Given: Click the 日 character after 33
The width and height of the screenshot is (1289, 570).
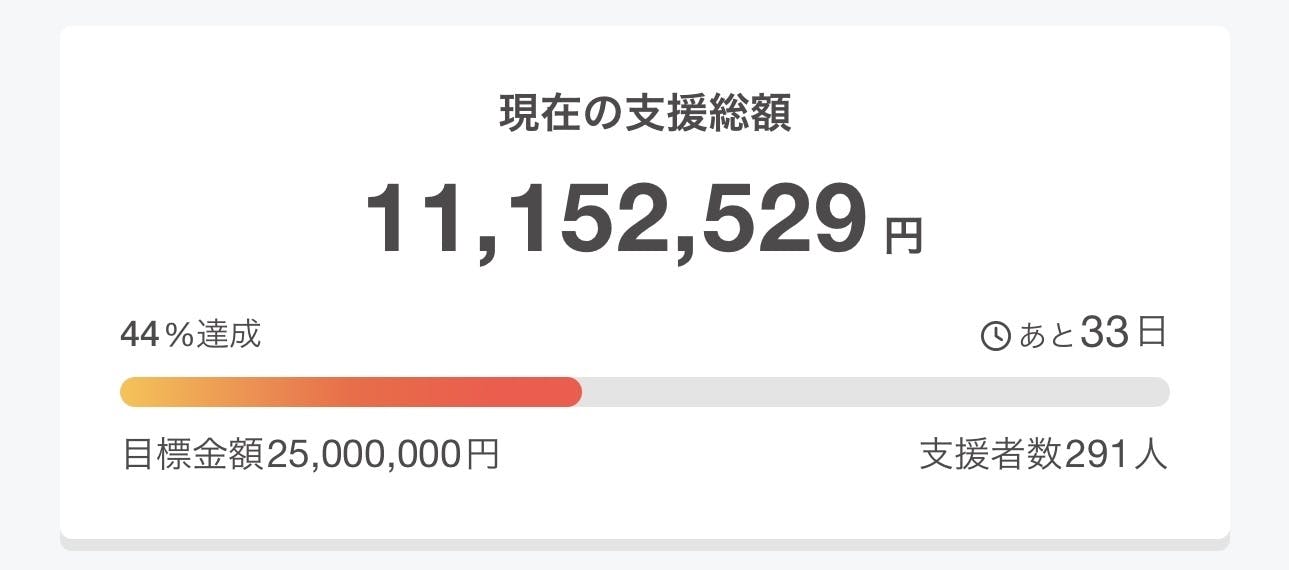Looking at the screenshot, I should pyautogui.click(x=1151, y=334).
